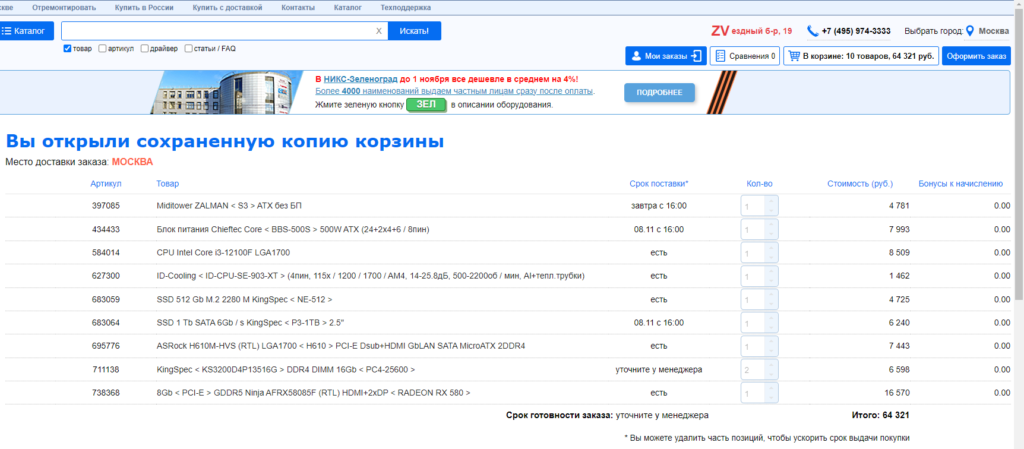Click the building photo in the banner
Viewport: 1024px width, 449px height.
[x=228, y=93]
